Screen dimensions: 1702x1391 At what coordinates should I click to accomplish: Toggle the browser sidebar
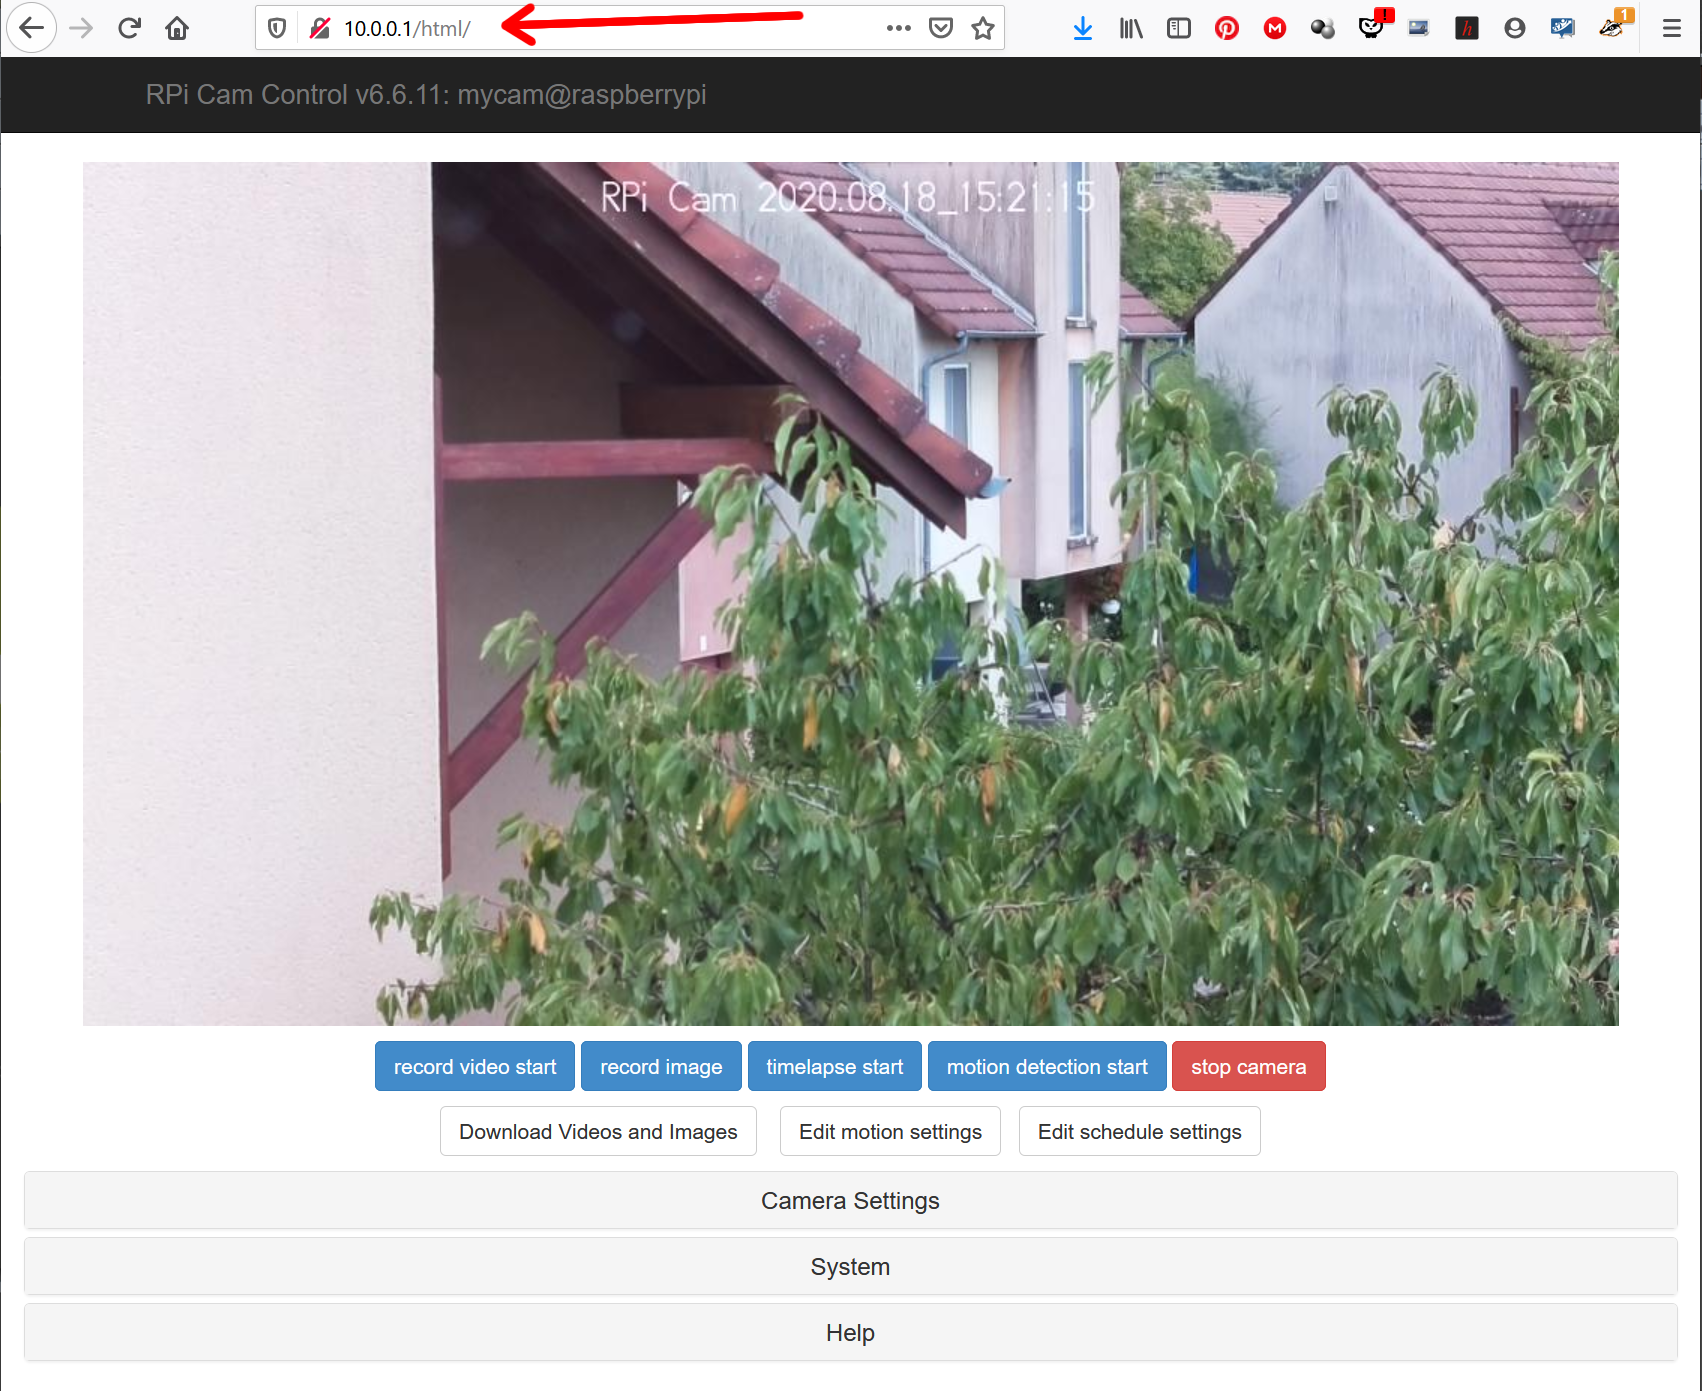[x=1179, y=28]
